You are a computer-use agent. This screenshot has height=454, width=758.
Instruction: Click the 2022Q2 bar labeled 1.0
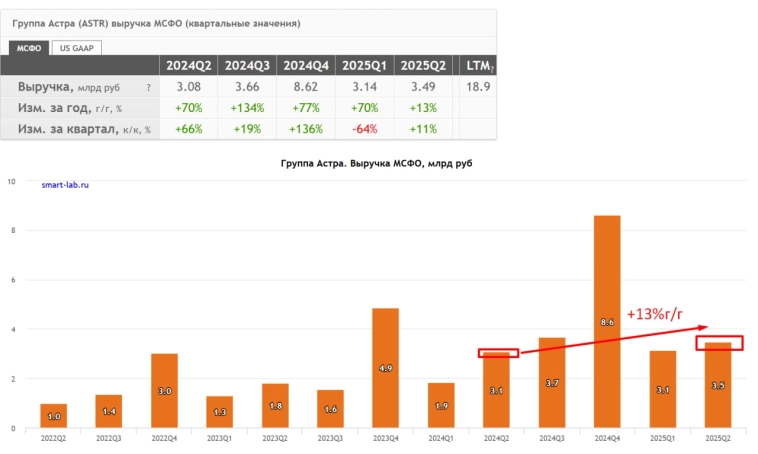point(54,416)
